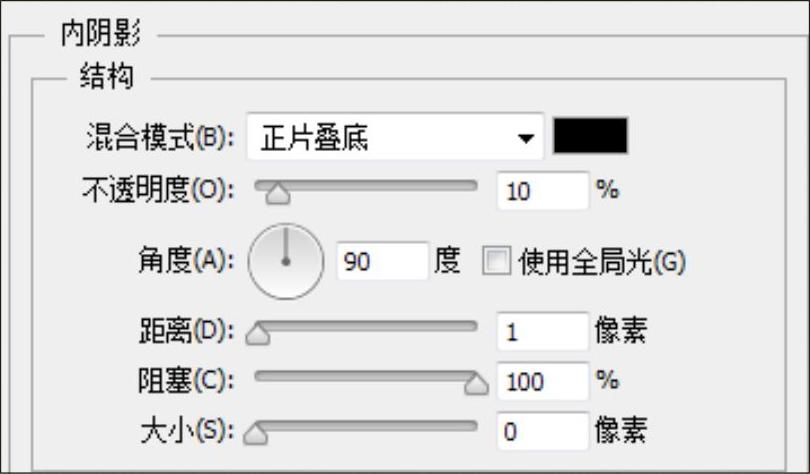The image size is (810, 474).
Task: Click the black shadow color swatch
Action: coord(590,137)
